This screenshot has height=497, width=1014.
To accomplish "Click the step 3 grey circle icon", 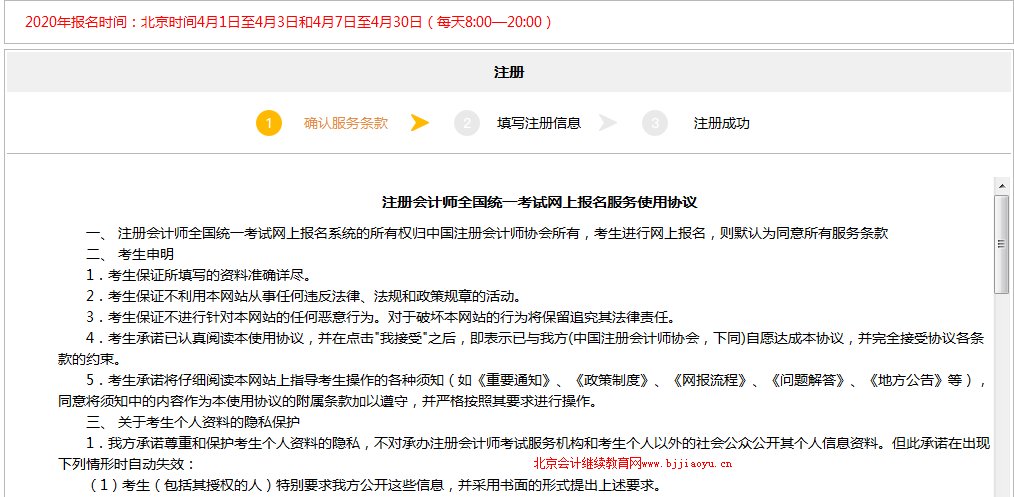I will coord(654,123).
